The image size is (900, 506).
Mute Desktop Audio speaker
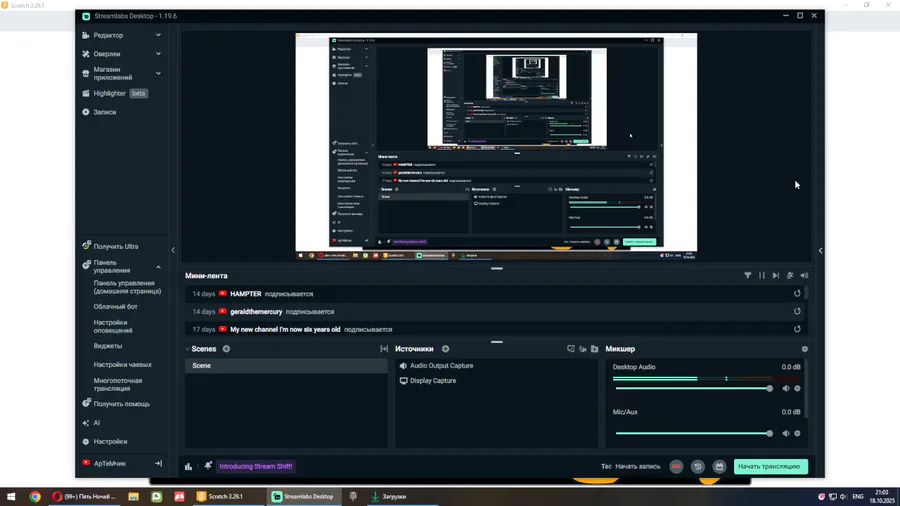[x=786, y=389]
